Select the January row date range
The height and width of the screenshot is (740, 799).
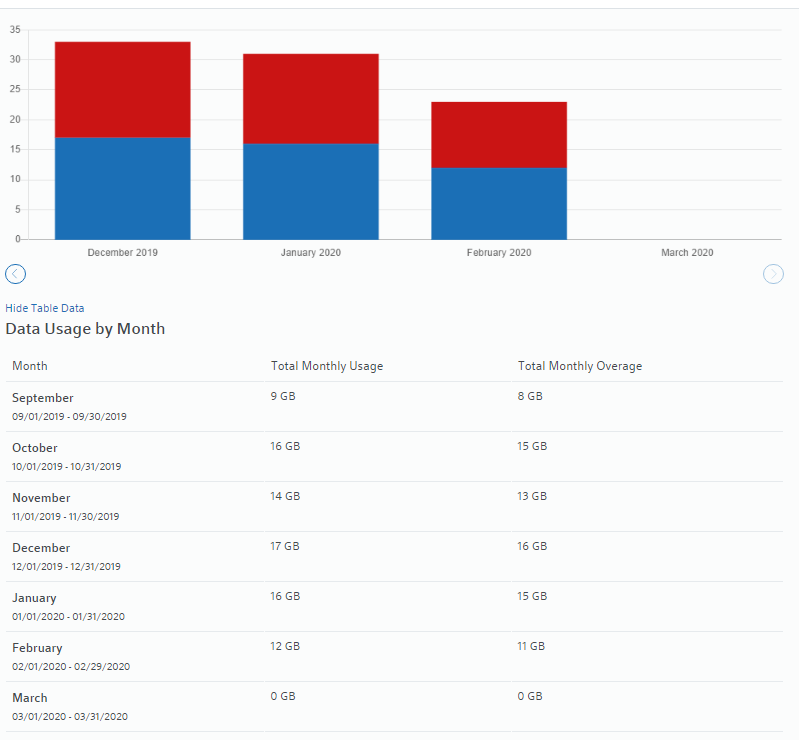(68, 617)
